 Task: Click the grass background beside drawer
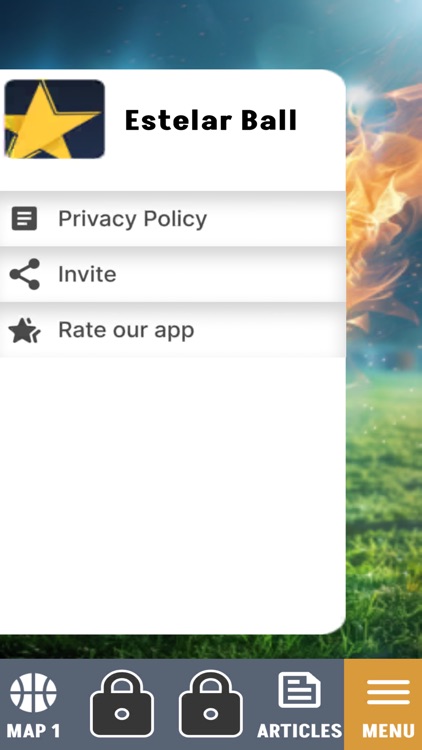384,526
